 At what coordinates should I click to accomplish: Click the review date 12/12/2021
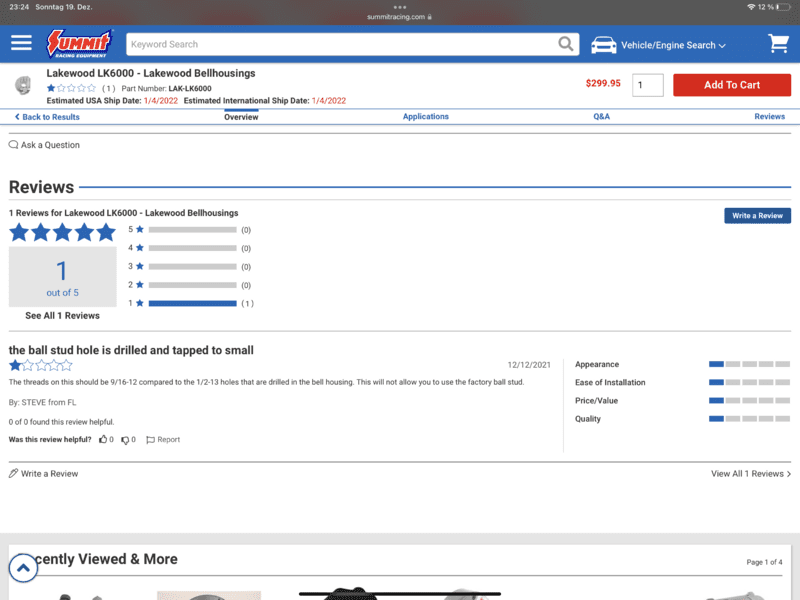click(529, 365)
